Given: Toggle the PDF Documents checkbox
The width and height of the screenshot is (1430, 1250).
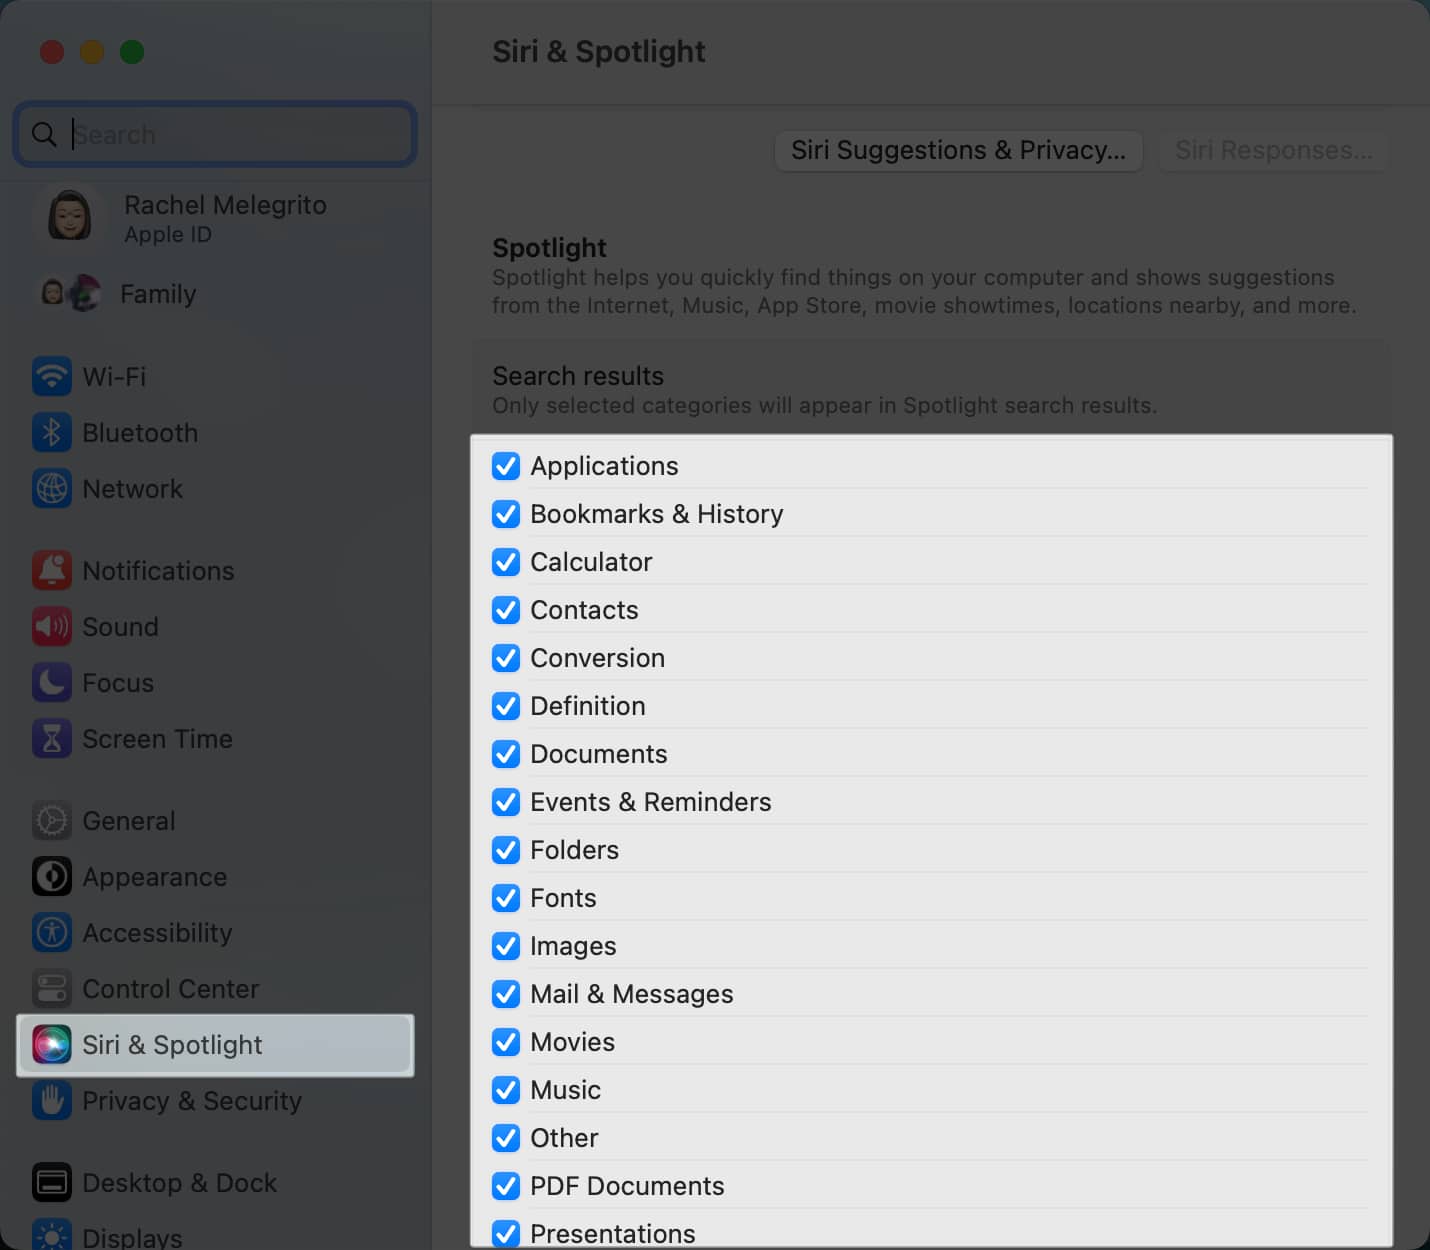Looking at the screenshot, I should pos(506,1186).
